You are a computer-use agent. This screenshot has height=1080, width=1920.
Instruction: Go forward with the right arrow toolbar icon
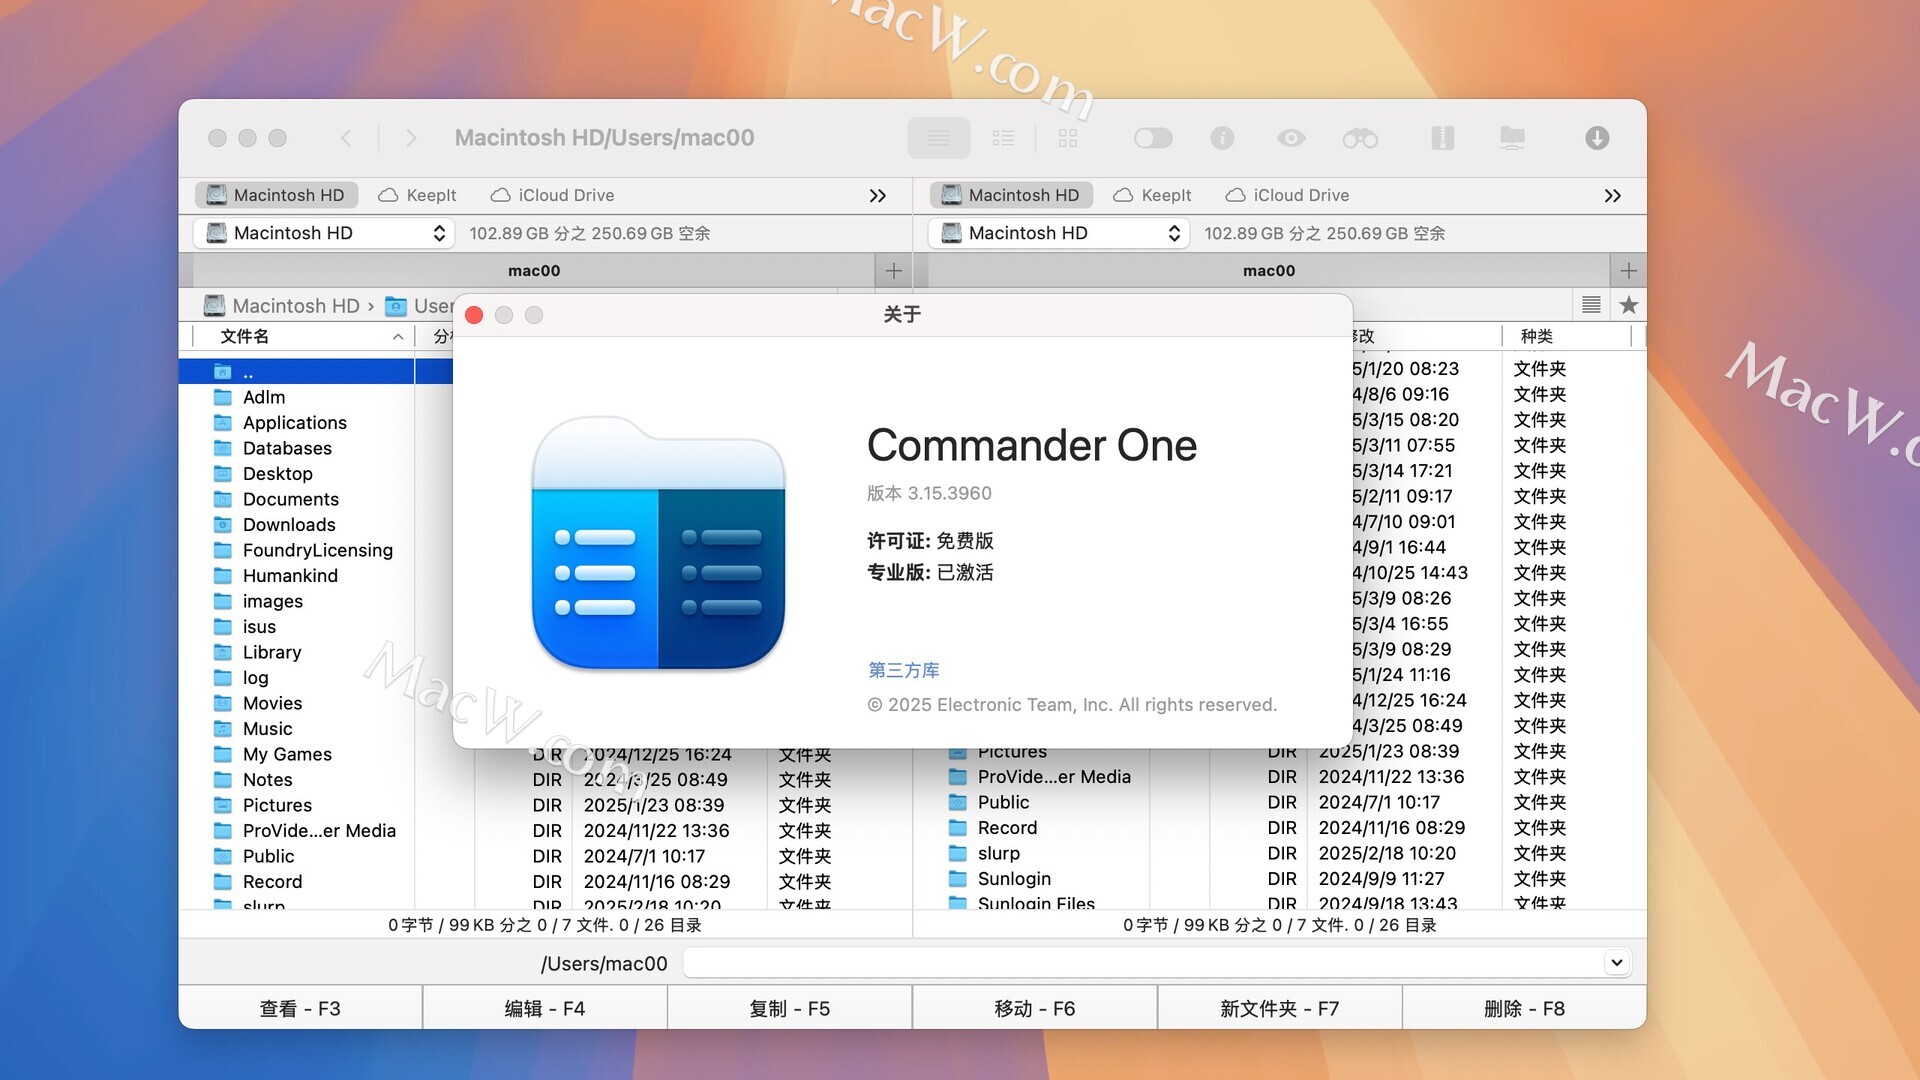coord(411,138)
